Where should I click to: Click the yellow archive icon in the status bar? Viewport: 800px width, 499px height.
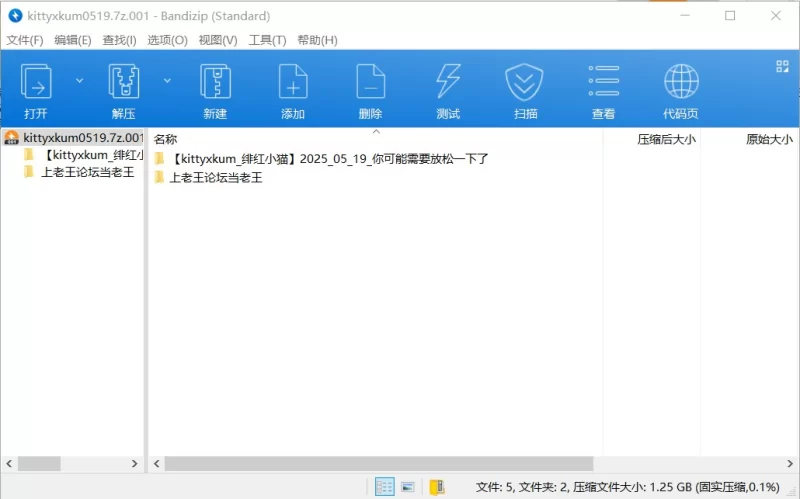[437, 487]
